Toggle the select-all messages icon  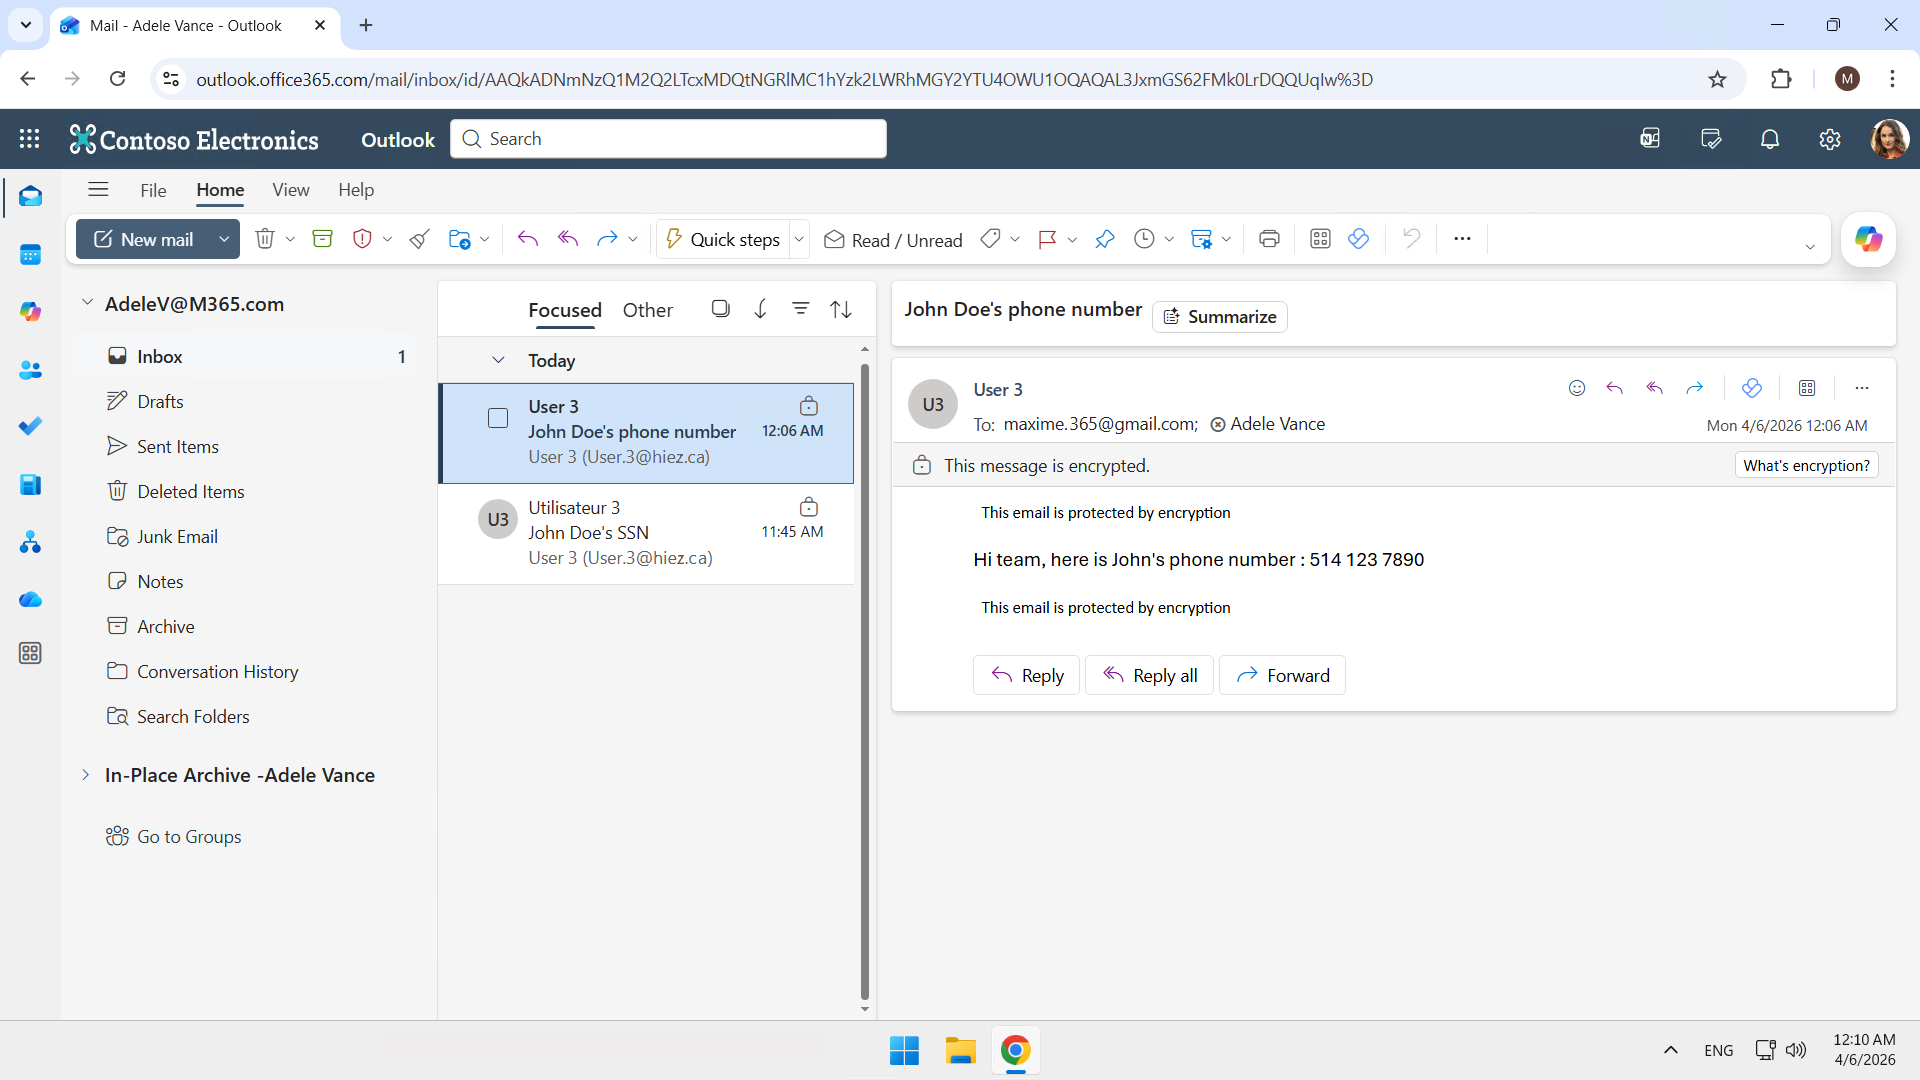(720, 309)
